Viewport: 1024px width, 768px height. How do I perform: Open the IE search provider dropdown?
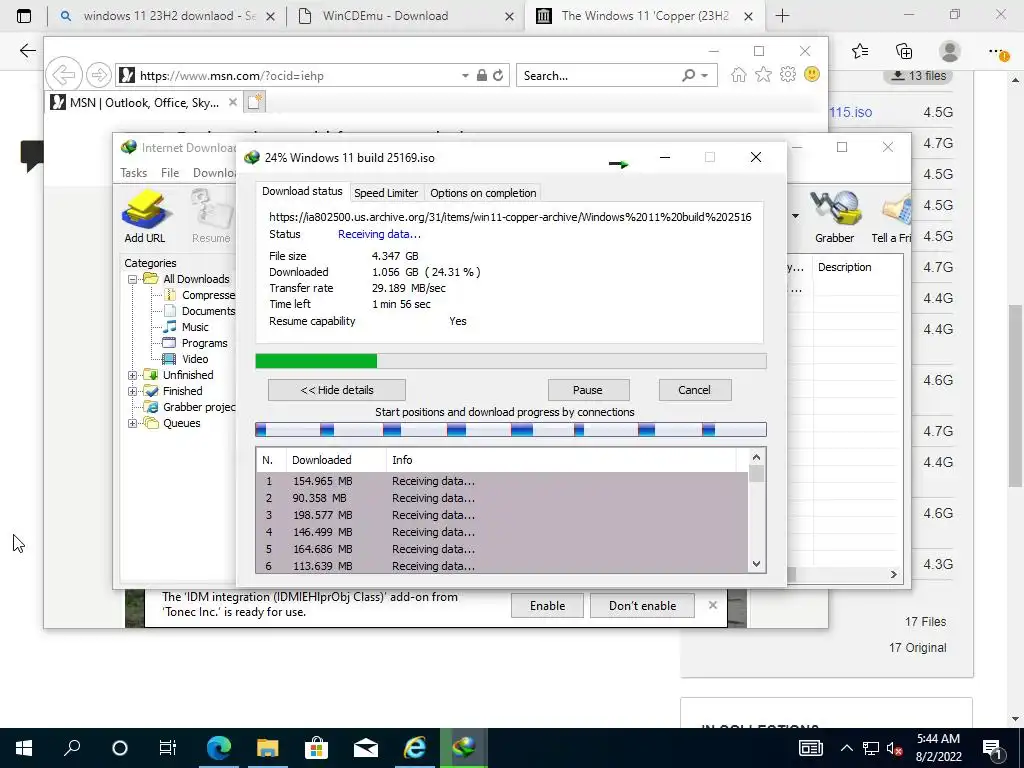[x=705, y=76]
